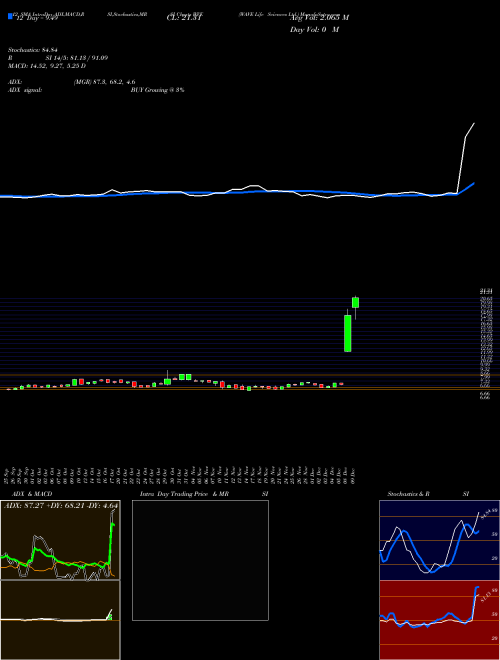500x660 pixels.
Task: Open the red RSI indicator chart
Action: coord(439,620)
